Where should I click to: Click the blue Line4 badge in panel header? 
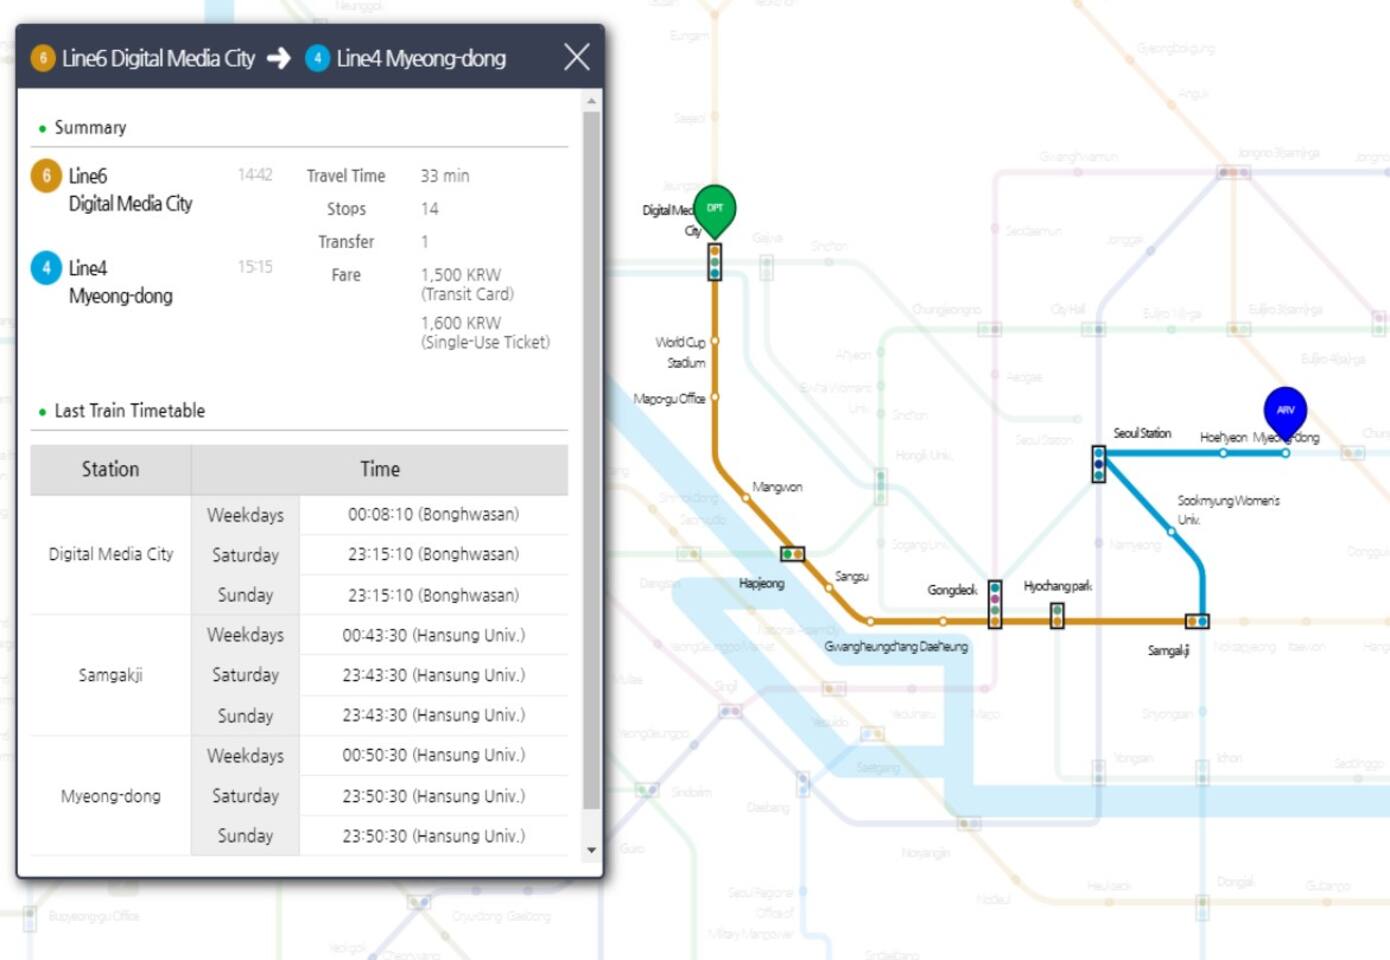317,58
